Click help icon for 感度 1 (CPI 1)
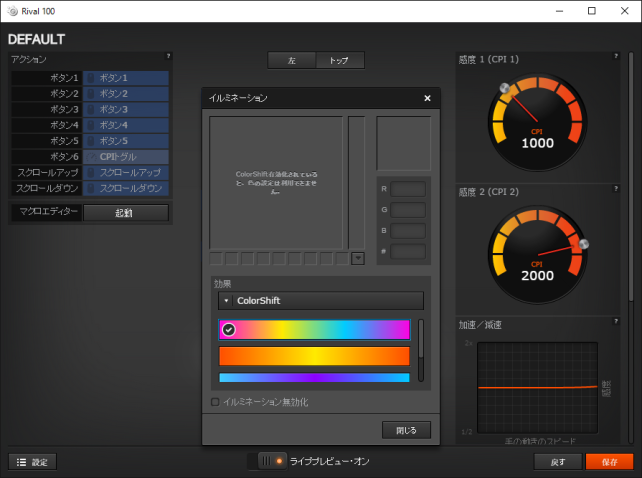The width and height of the screenshot is (642, 478). coord(616,56)
